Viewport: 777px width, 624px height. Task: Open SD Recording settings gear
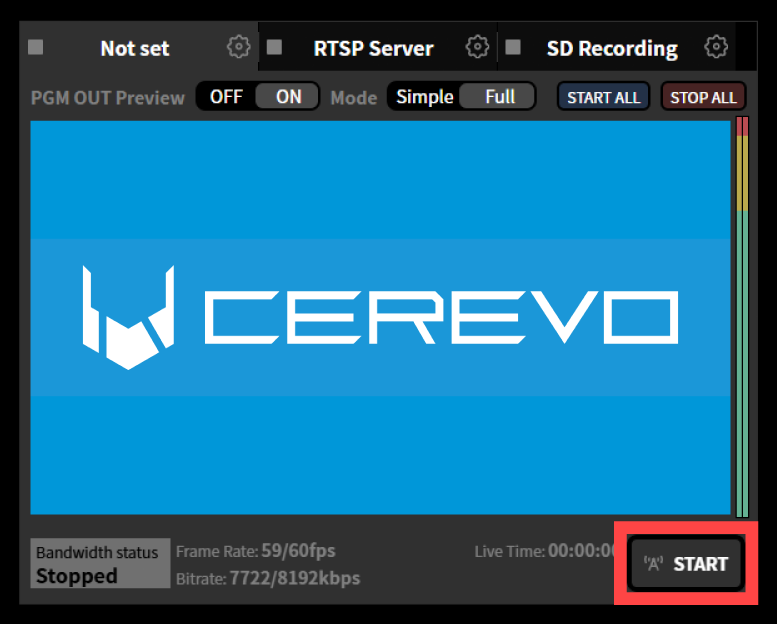click(x=715, y=47)
